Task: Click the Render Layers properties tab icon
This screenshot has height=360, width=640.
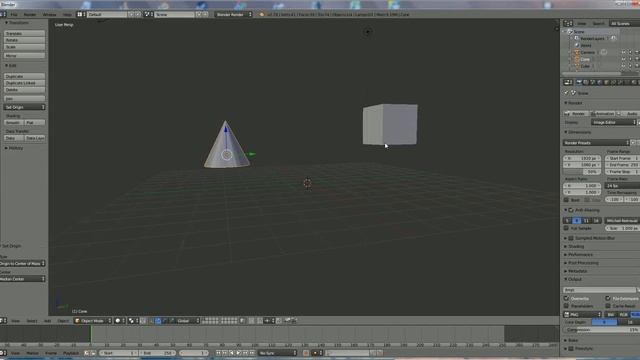Action: coord(586,82)
